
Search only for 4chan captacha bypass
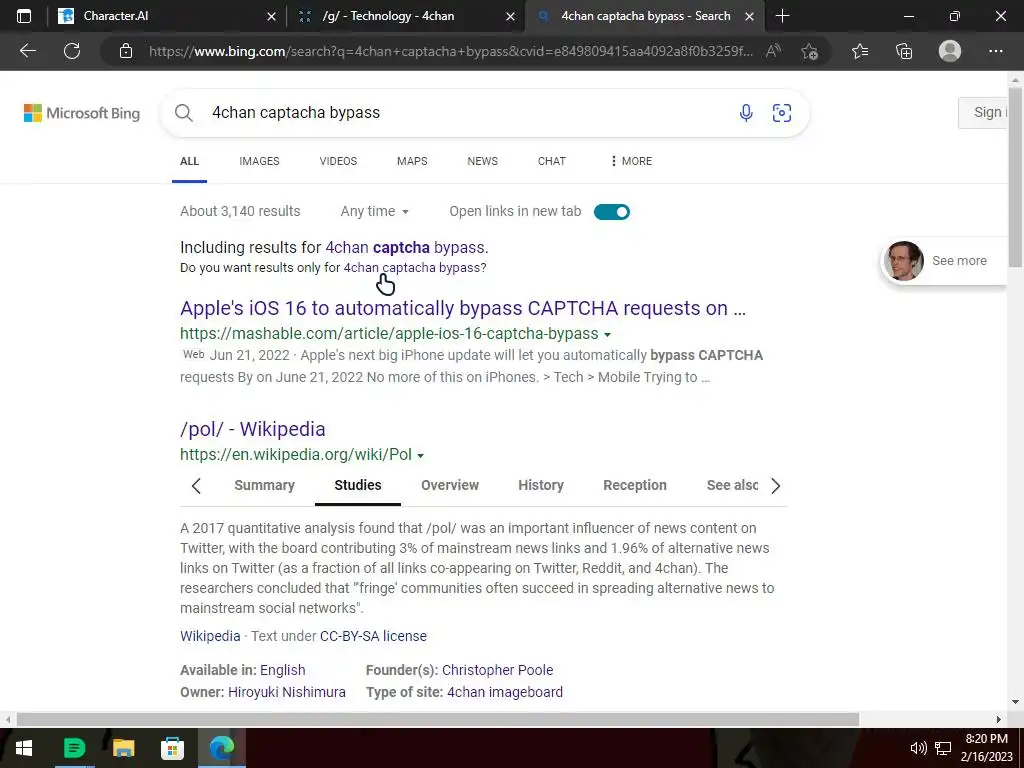tap(415, 268)
